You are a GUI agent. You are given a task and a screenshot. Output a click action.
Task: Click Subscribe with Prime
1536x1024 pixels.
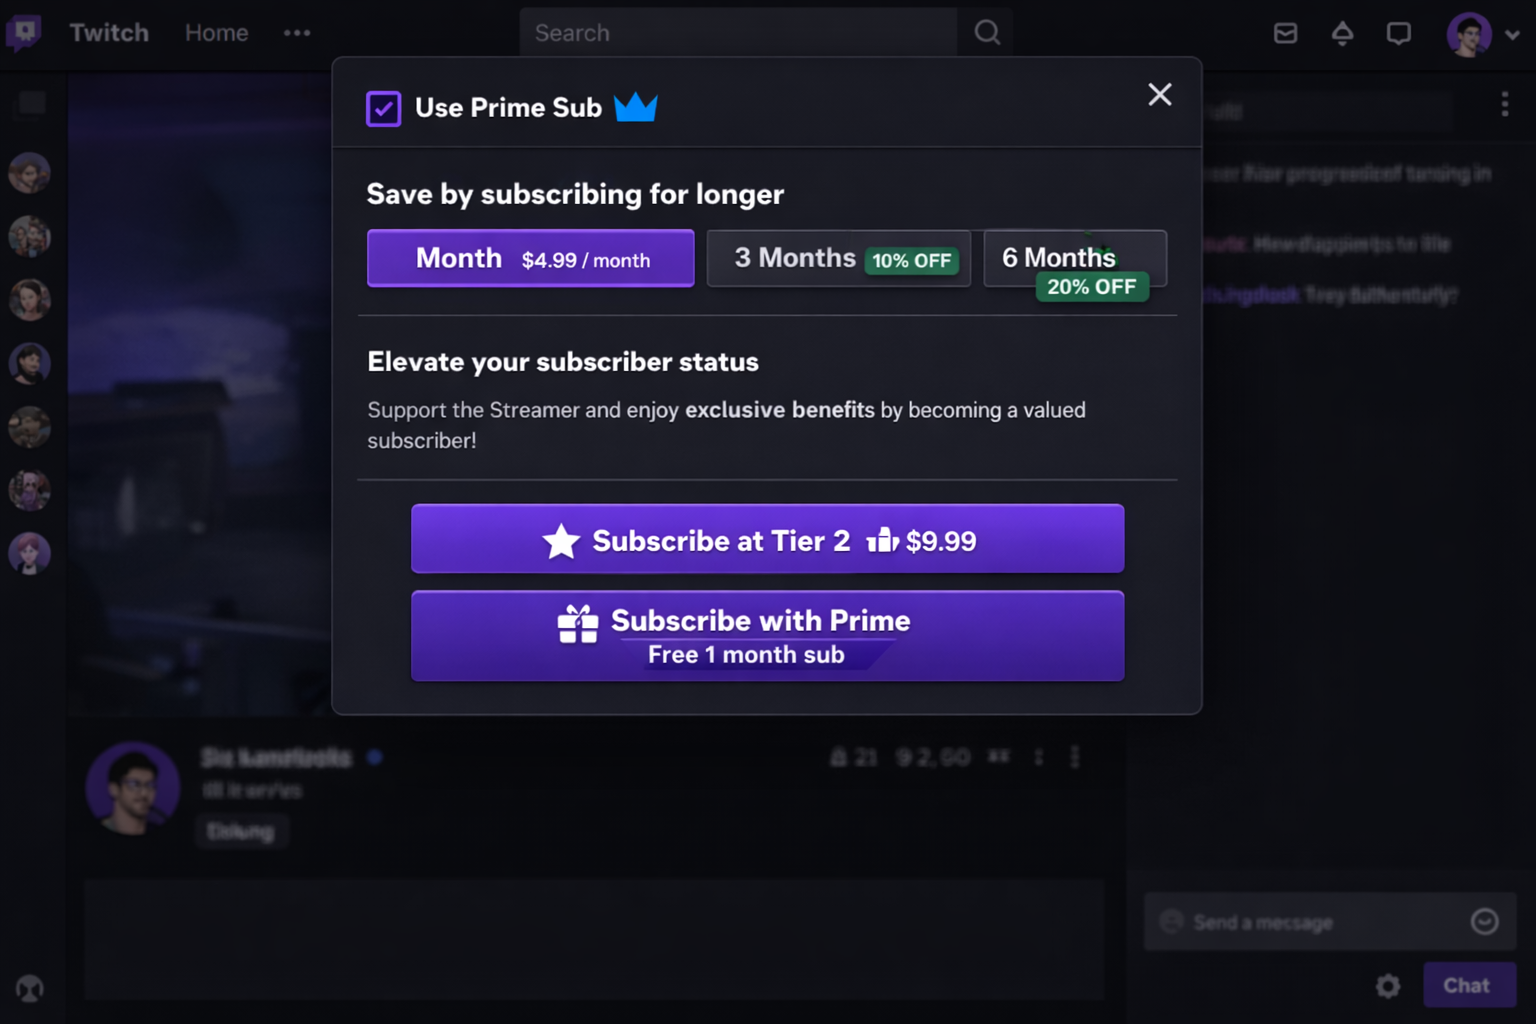point(766,636)
